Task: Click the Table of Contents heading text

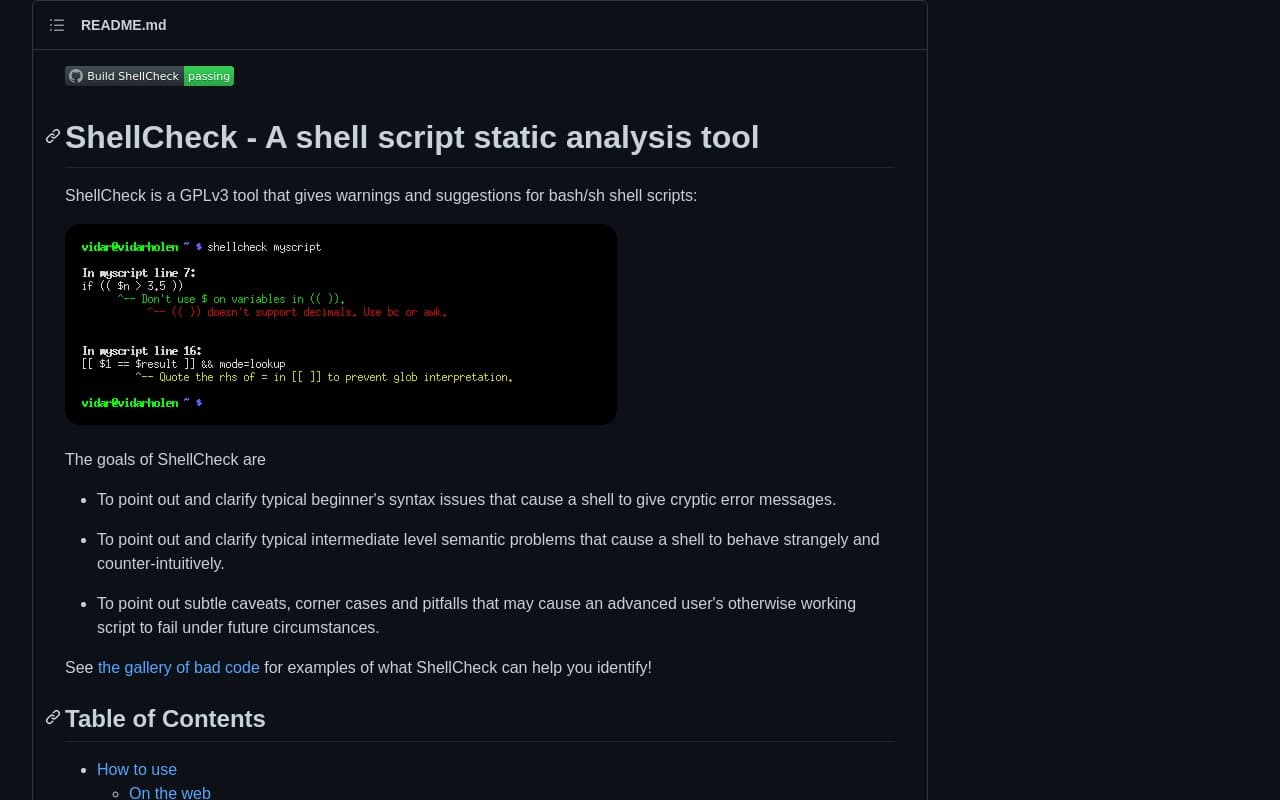Action: pyautogui.click(x=165, y=719)
